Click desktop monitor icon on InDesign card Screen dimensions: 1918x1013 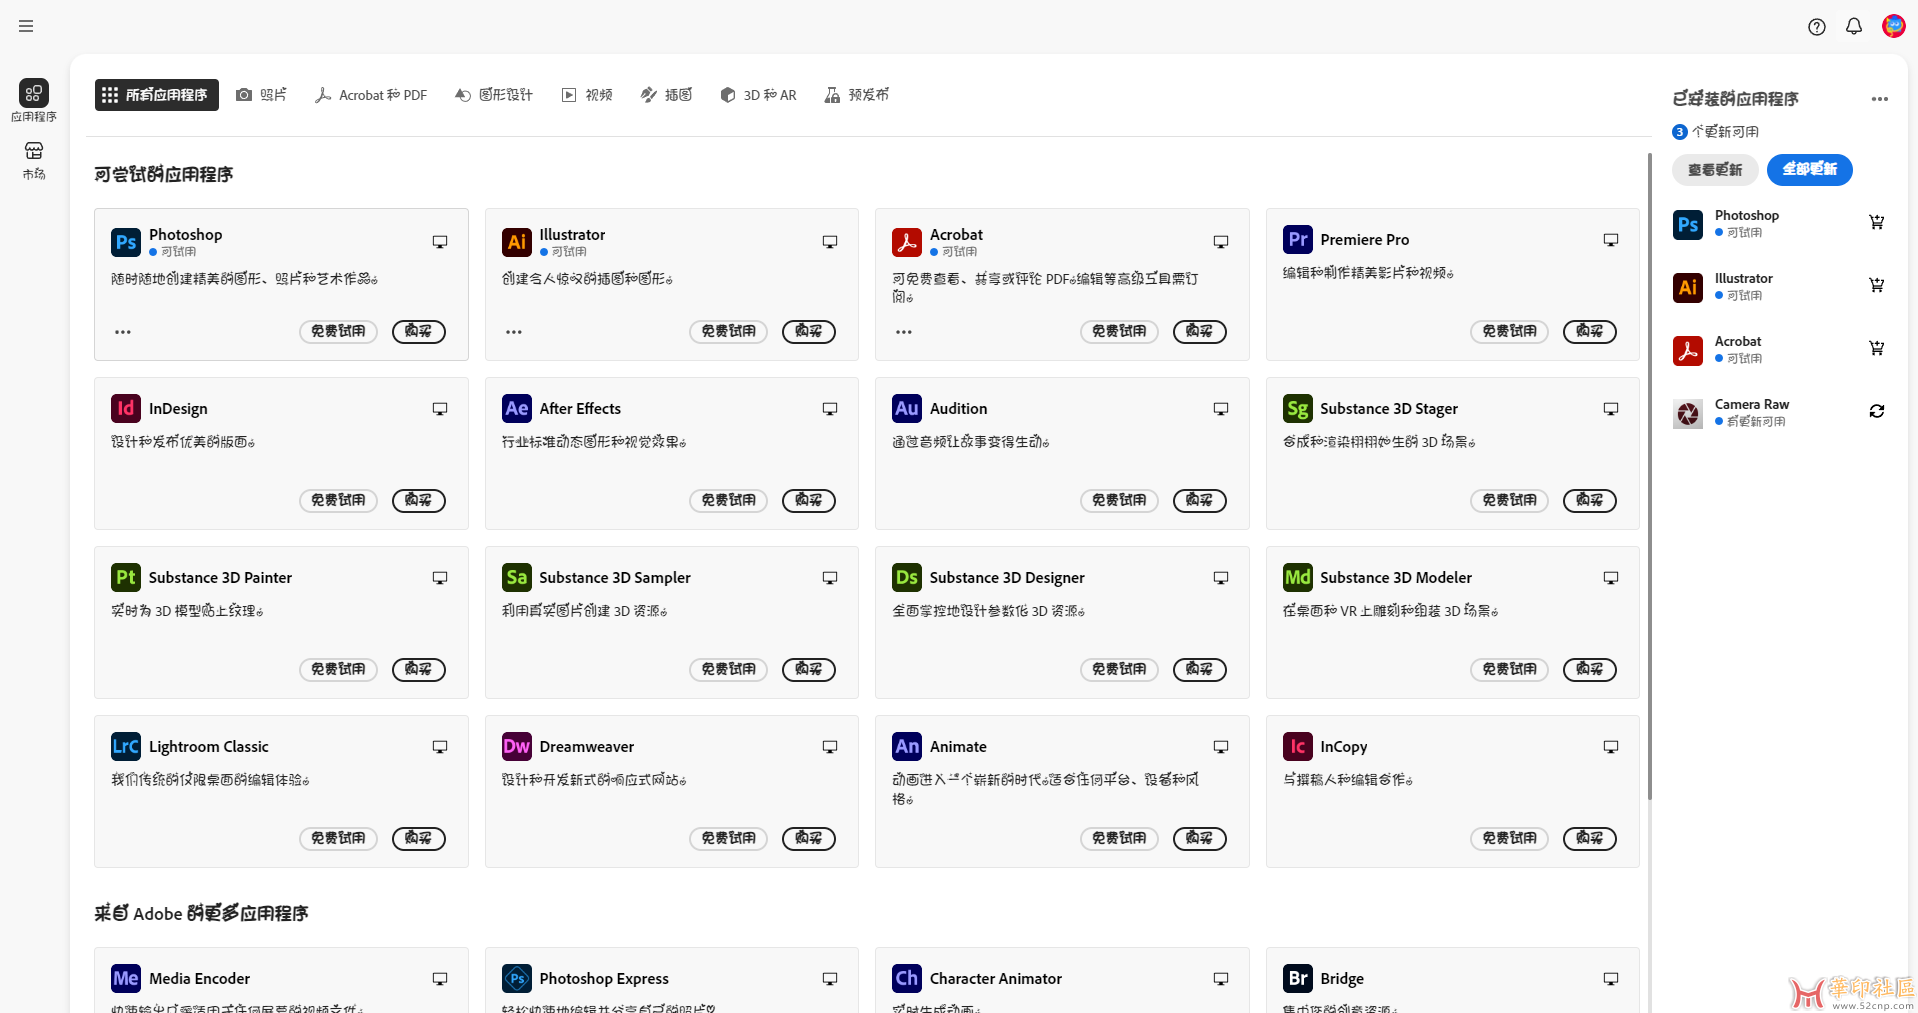pos(440,409)
